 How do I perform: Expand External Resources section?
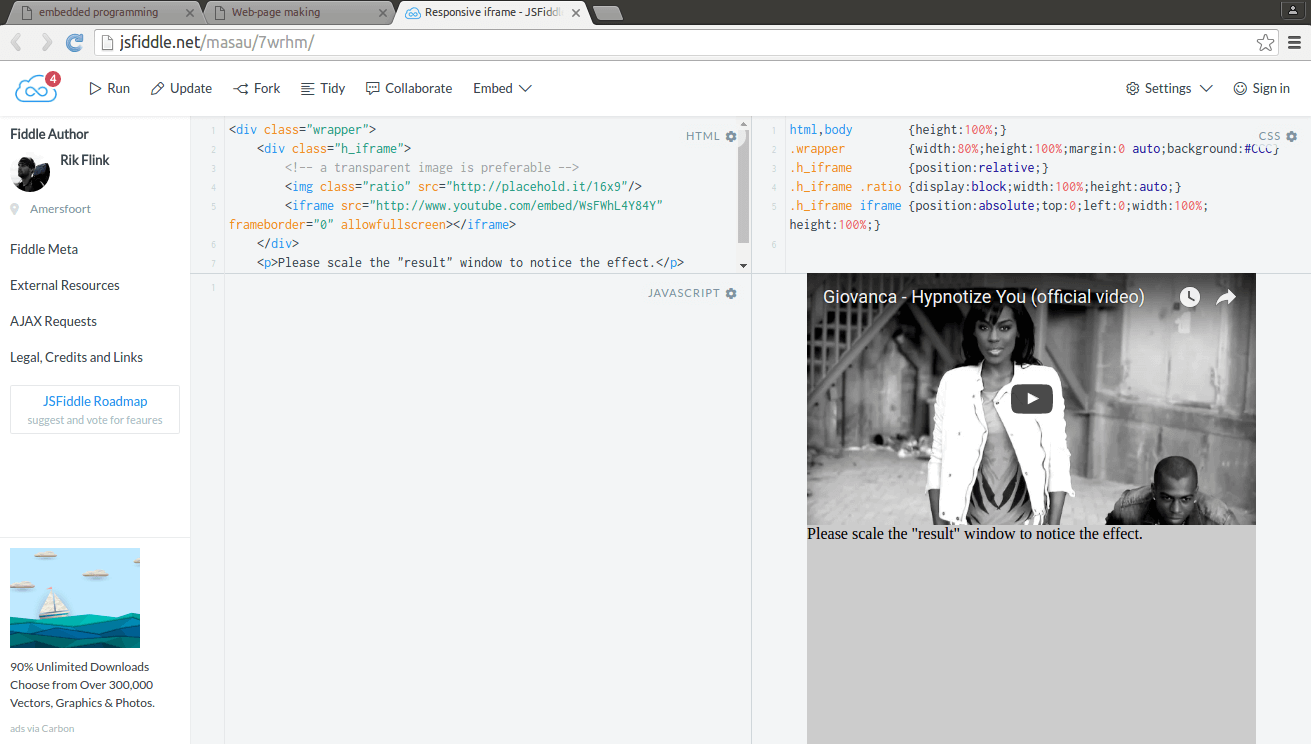click(65, 285)
